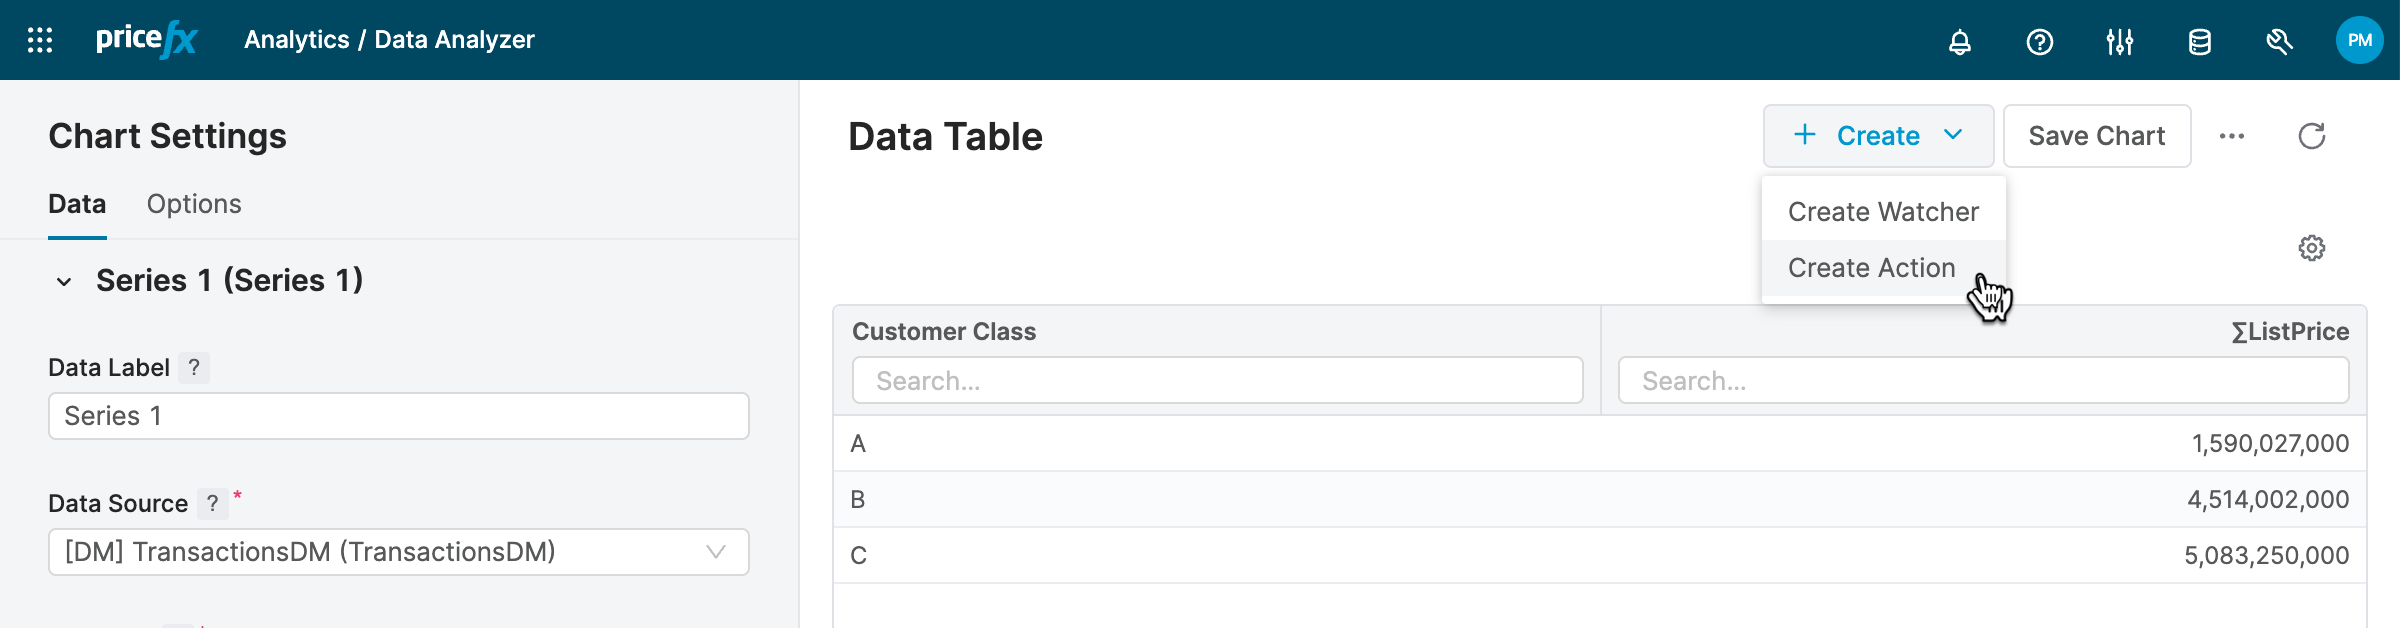Collapse the Series 1 section
The image size is (2400, 628).
[x=64, y=282]
